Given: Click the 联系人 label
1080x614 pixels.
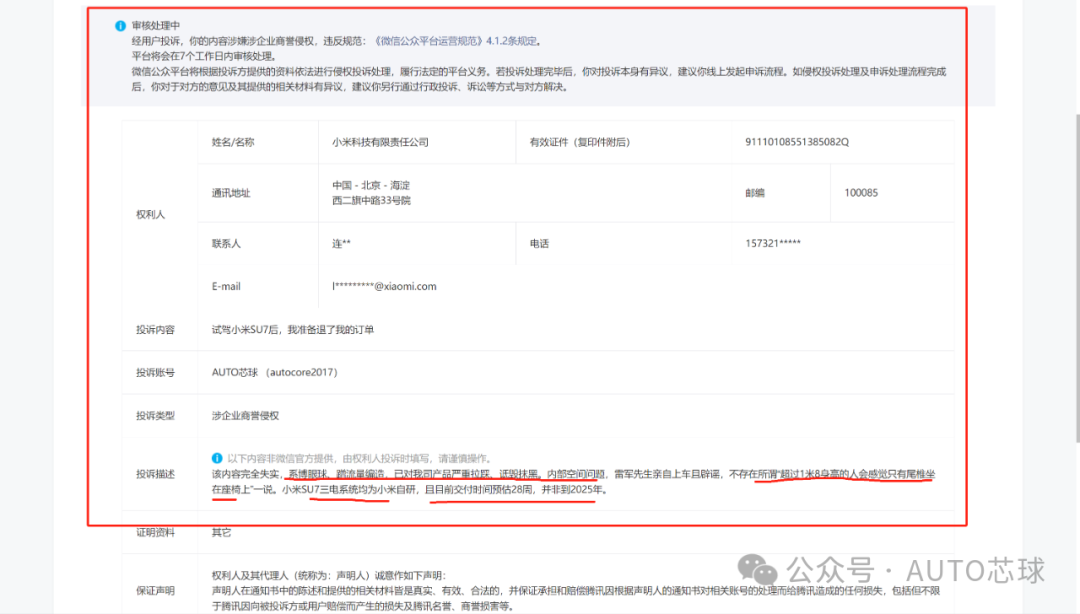Looking at the screenshot, I should tap(226, 244).
